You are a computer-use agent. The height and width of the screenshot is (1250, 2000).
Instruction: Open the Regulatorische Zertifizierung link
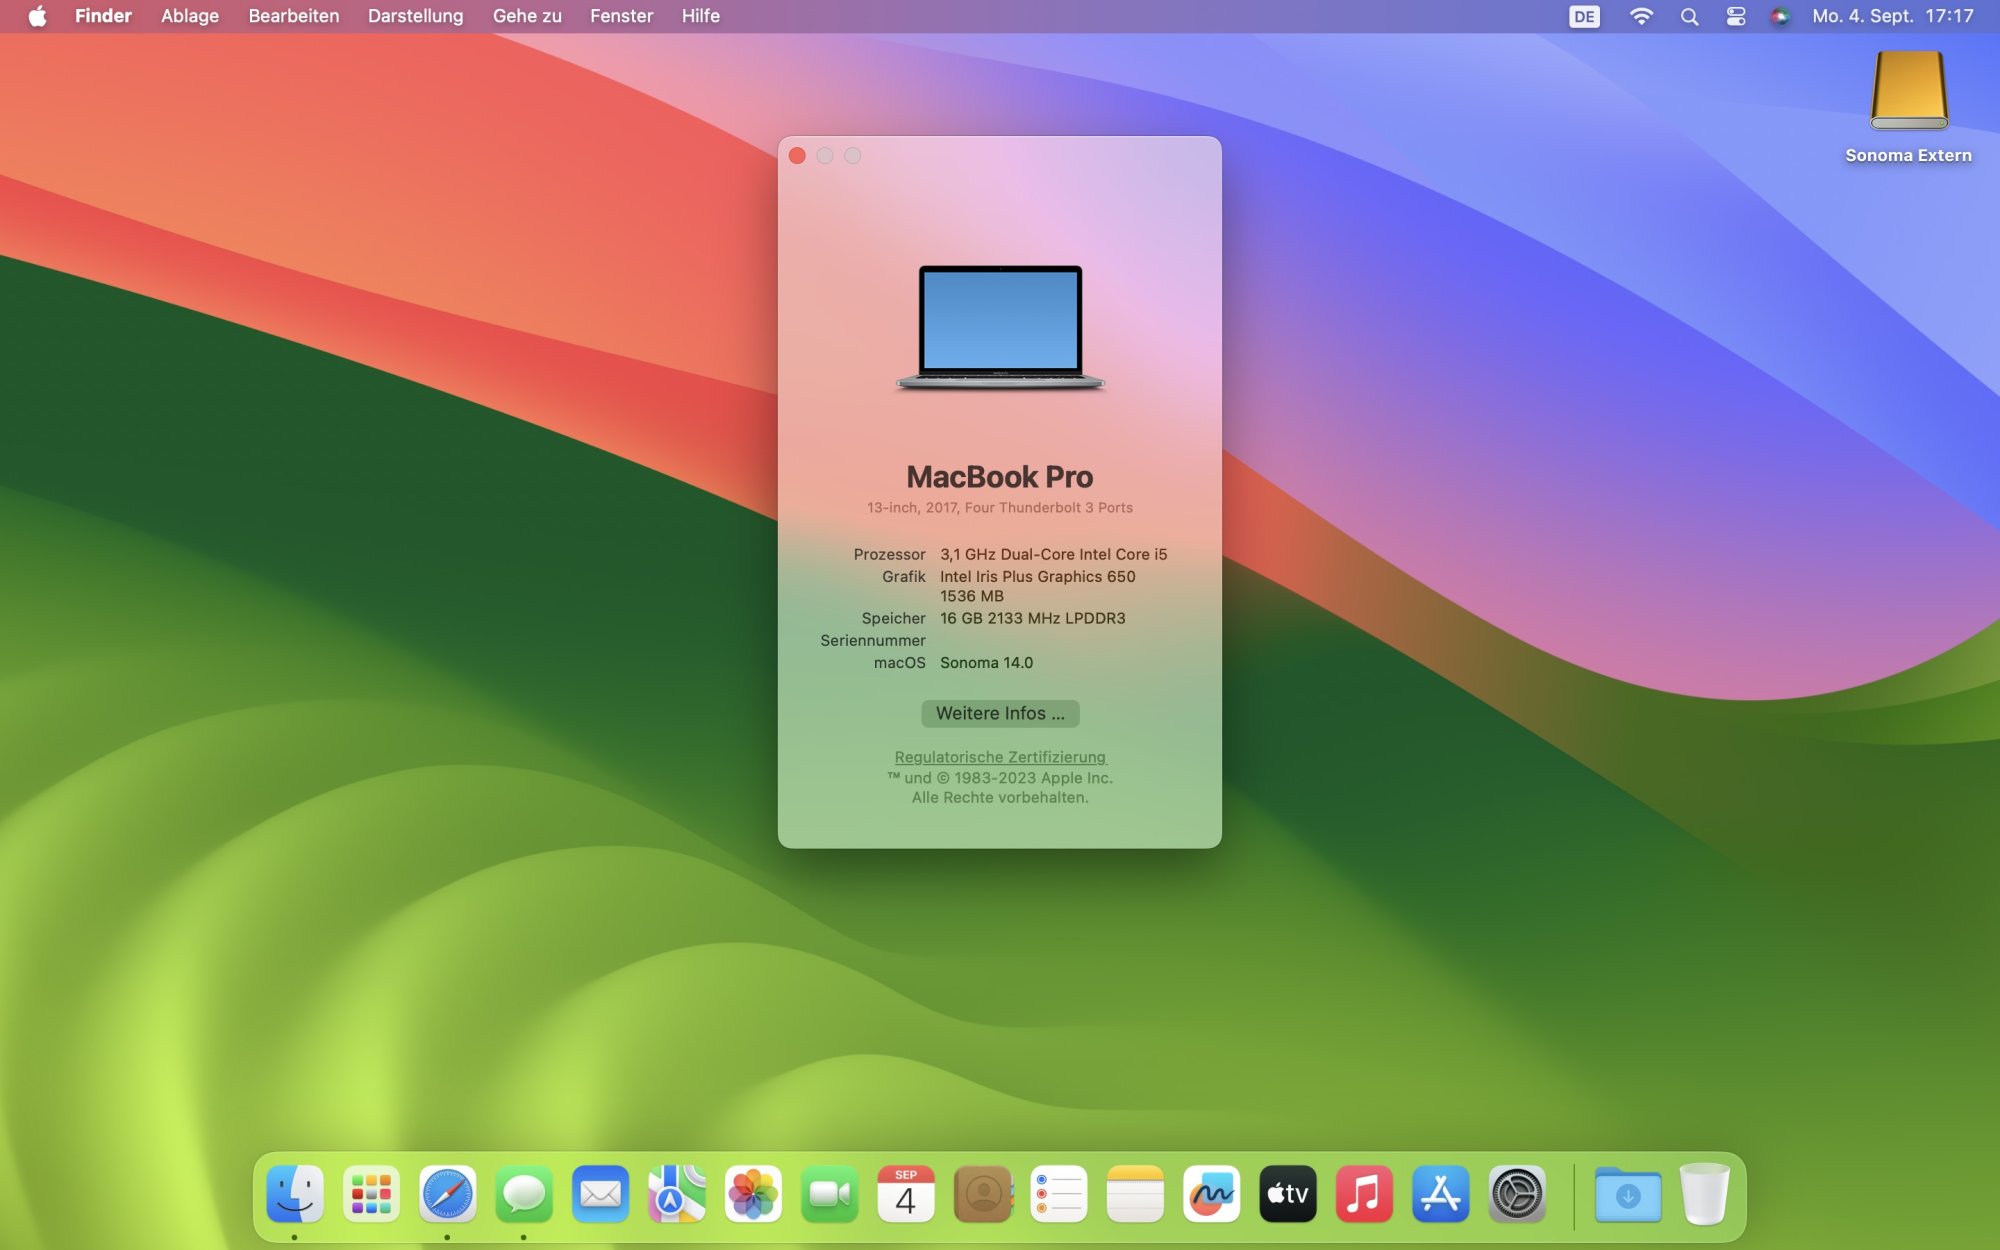click(1000, 757)
